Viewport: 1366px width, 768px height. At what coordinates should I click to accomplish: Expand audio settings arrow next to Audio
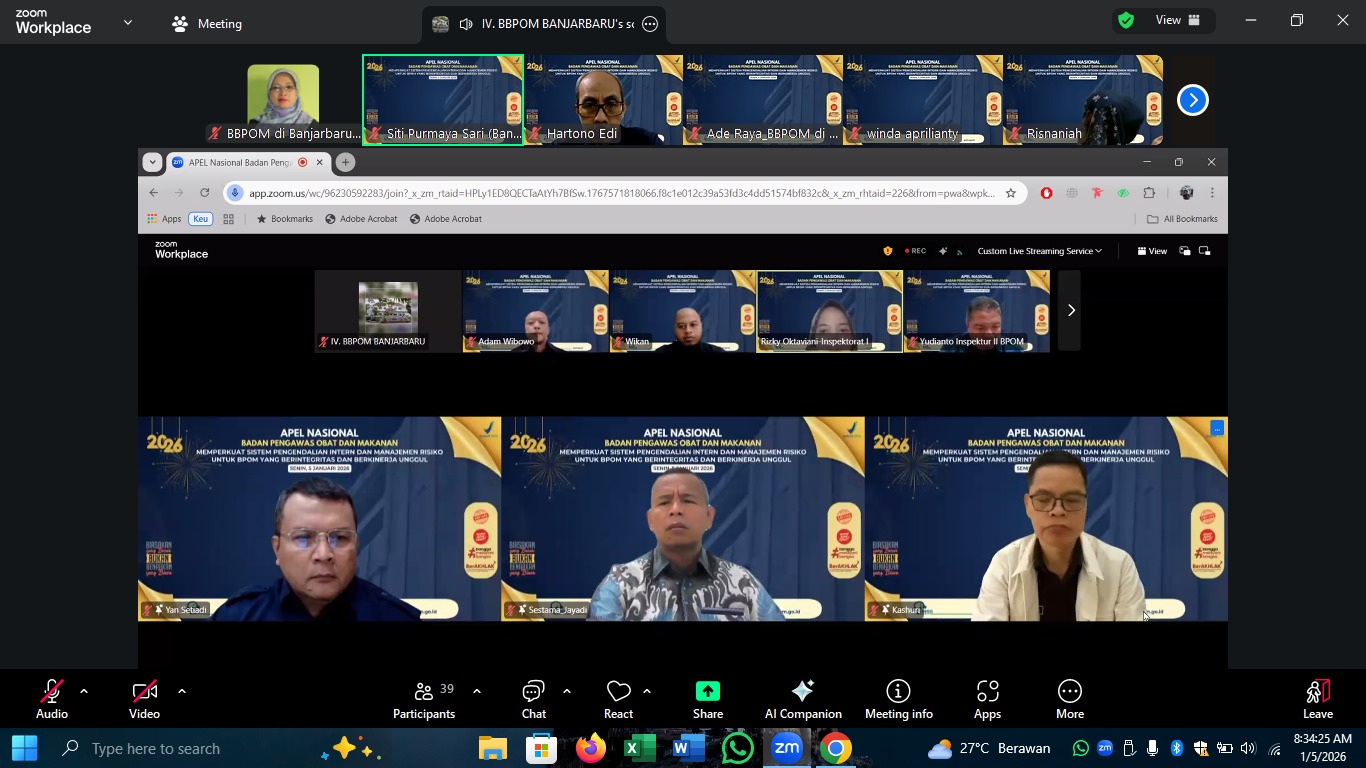click(x=84, y=691)
